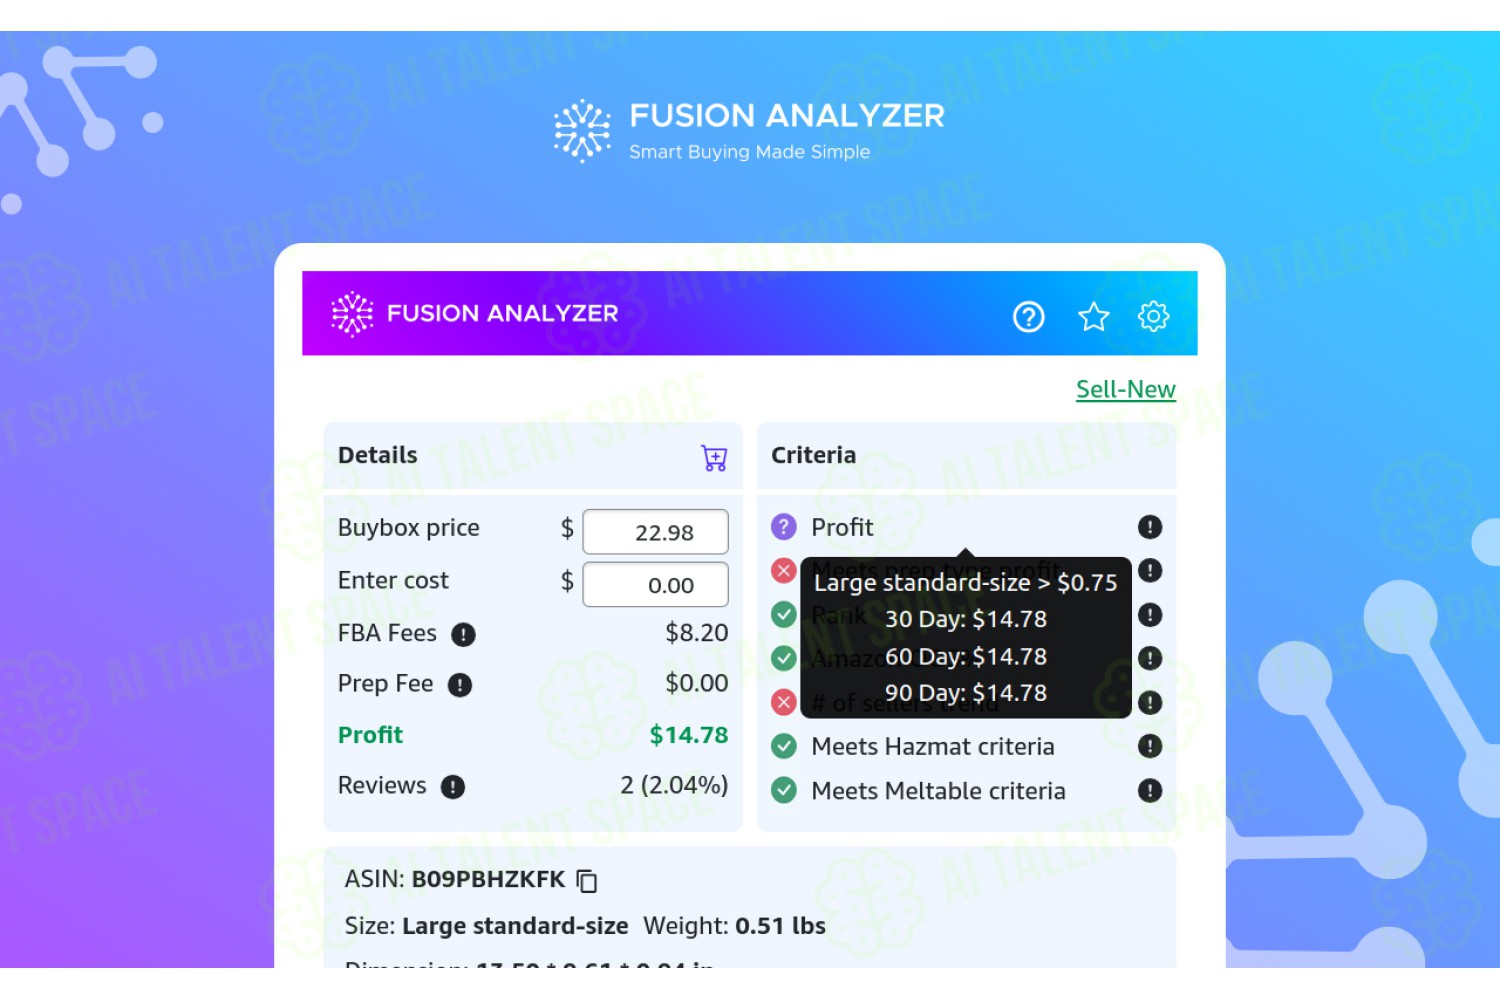Click the Enter cost input field
Screen dimensions: 1500x1000
pyautogui.click(x=656, y=585)
